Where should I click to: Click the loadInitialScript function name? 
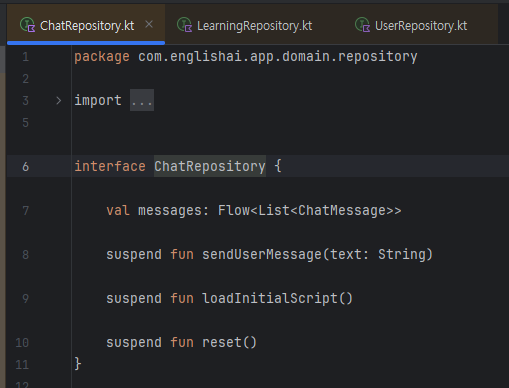coord(270,298)
